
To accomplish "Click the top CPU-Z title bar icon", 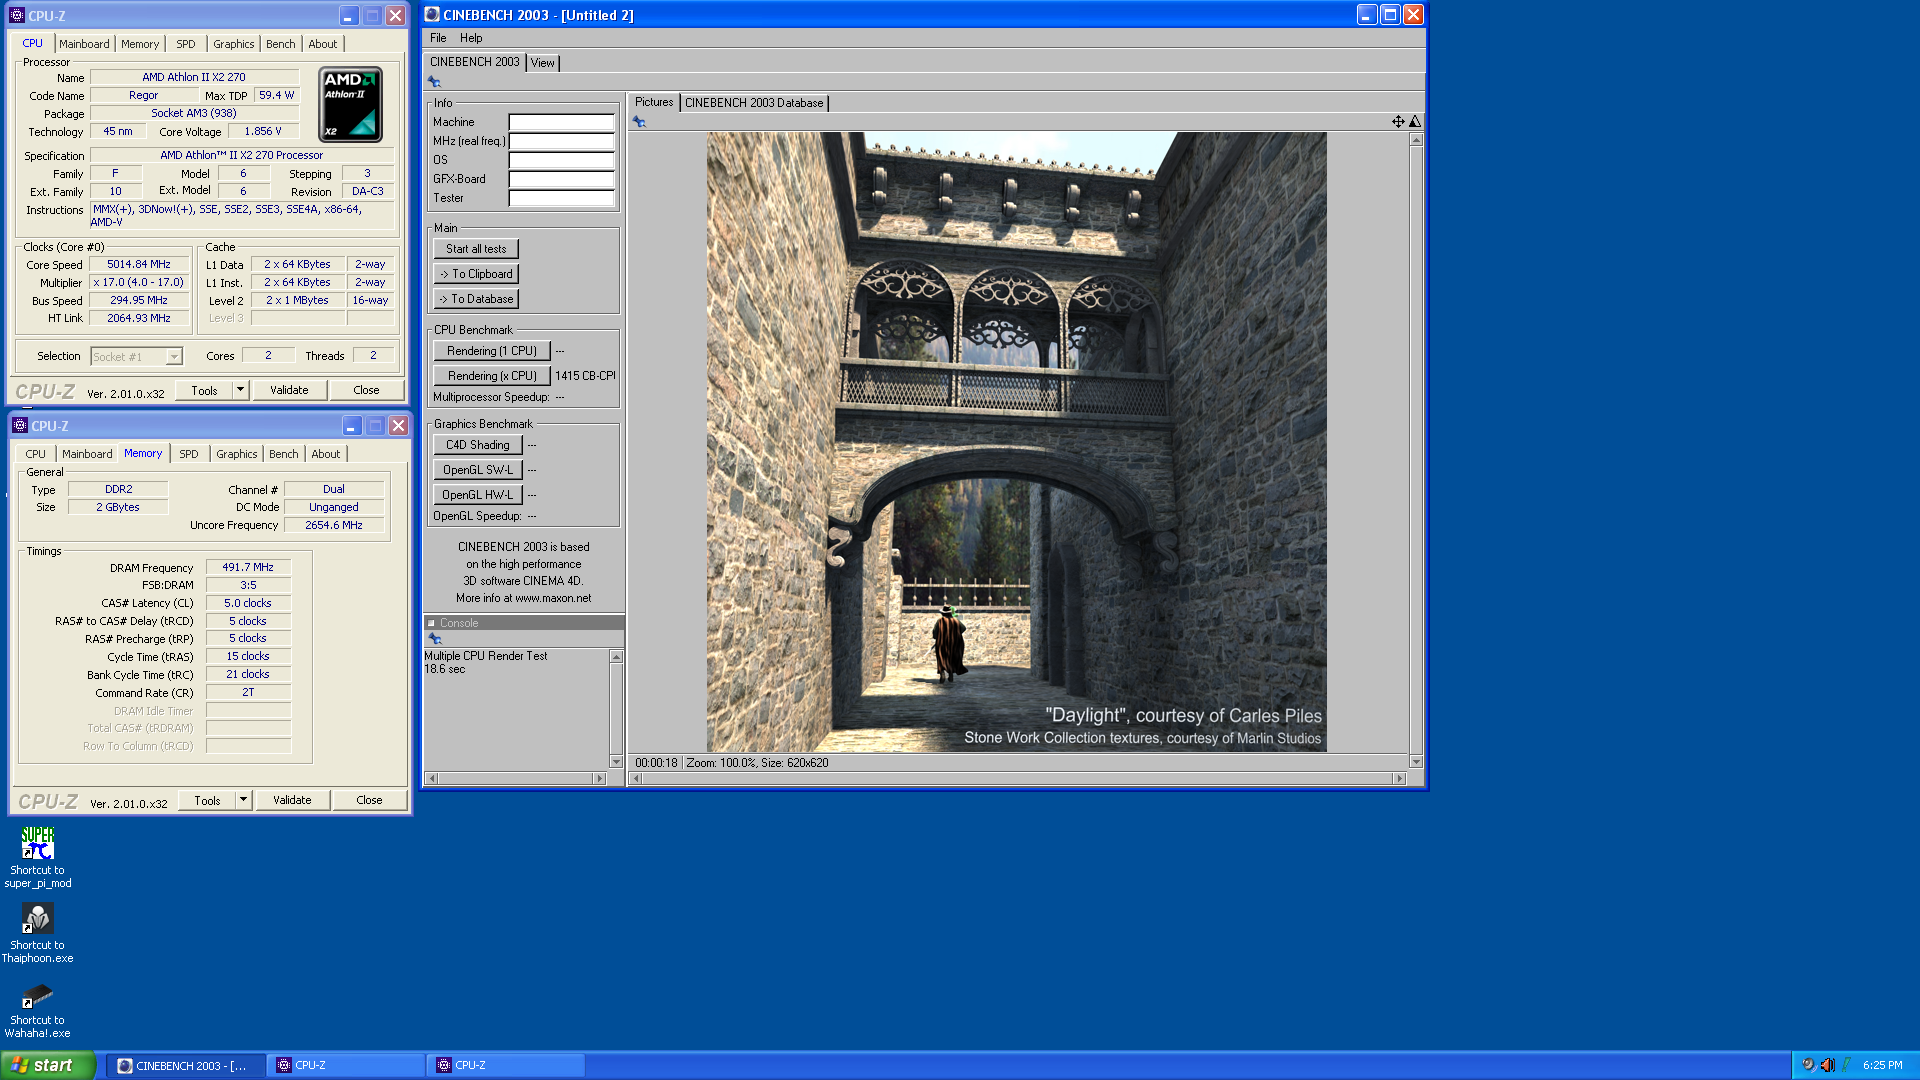I will click(x=17, y=16).
